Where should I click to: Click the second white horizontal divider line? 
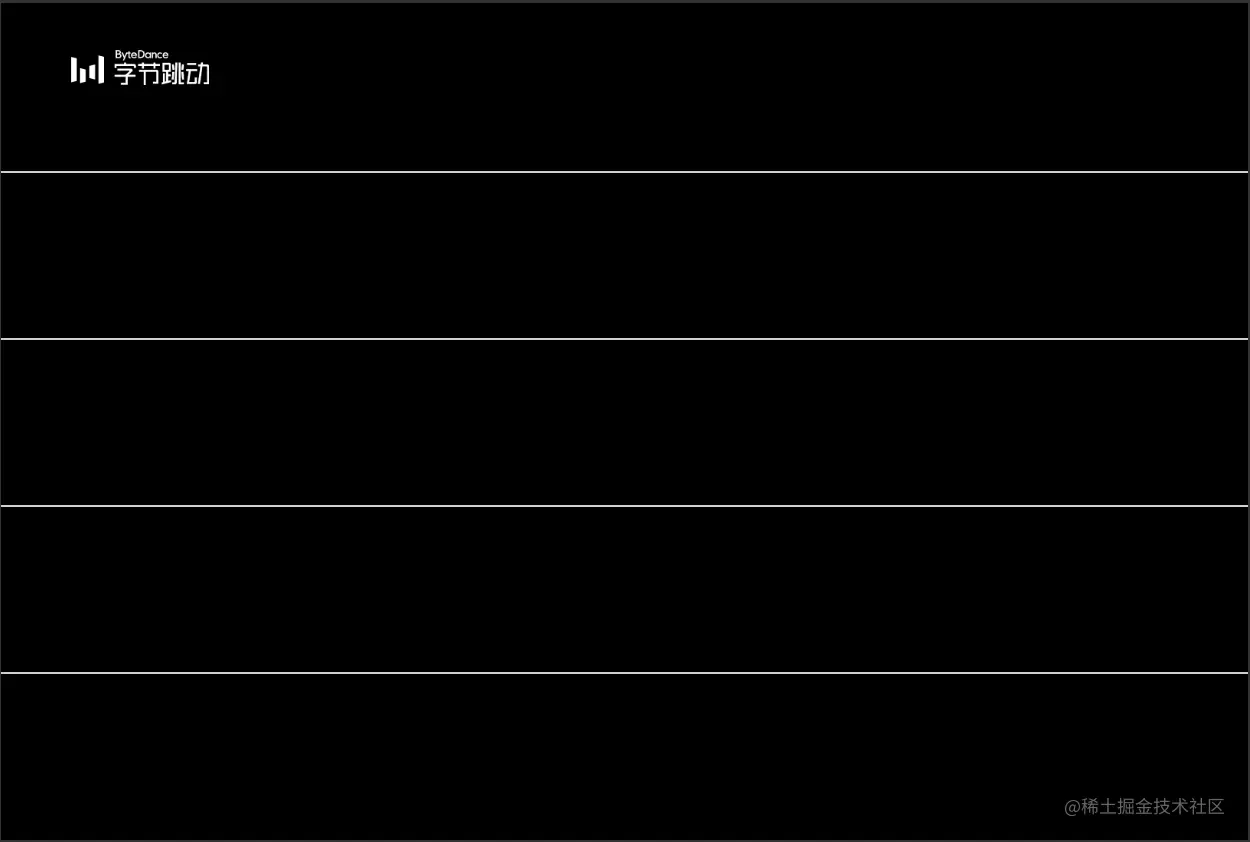coord(625,339)
